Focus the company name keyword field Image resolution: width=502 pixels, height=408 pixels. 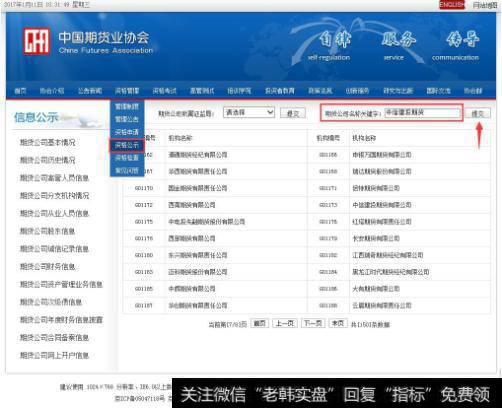[x=422, y=113]
